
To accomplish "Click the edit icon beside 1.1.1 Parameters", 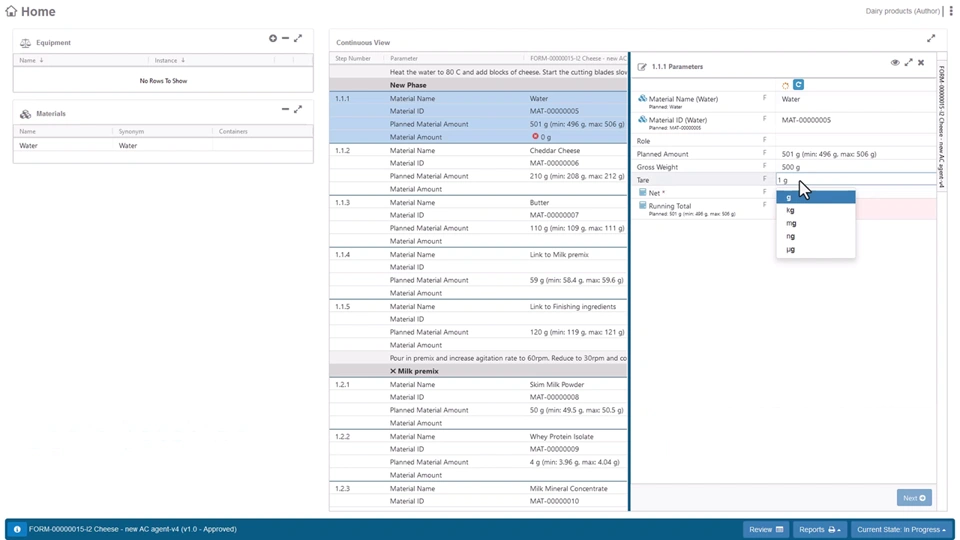I will point(642,67).
